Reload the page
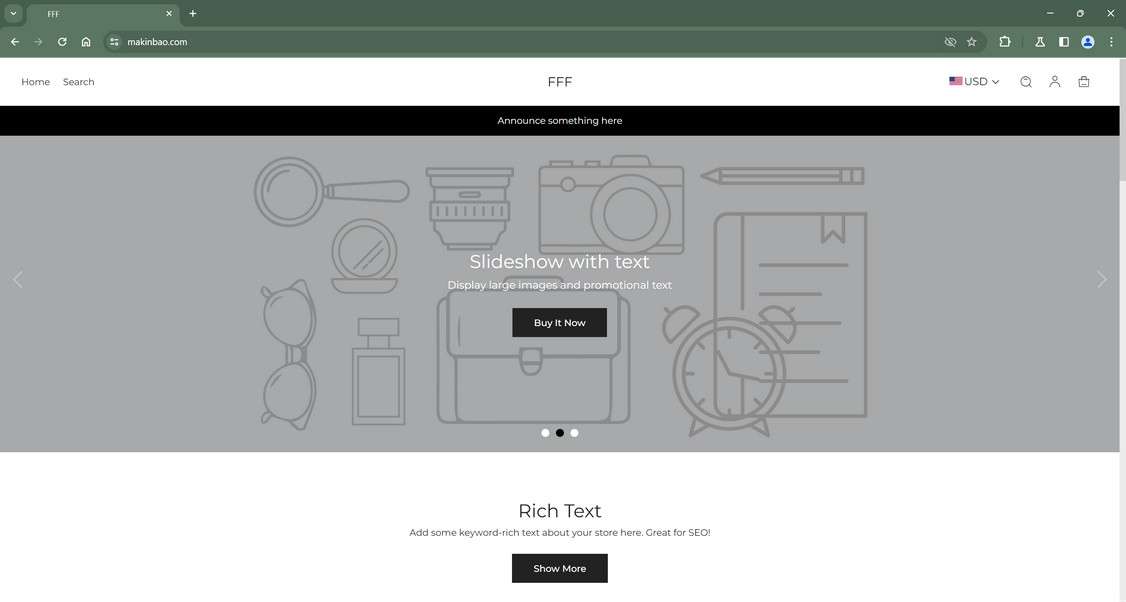This screenshot has height=602, width=1126. click(x=62, y=42)
